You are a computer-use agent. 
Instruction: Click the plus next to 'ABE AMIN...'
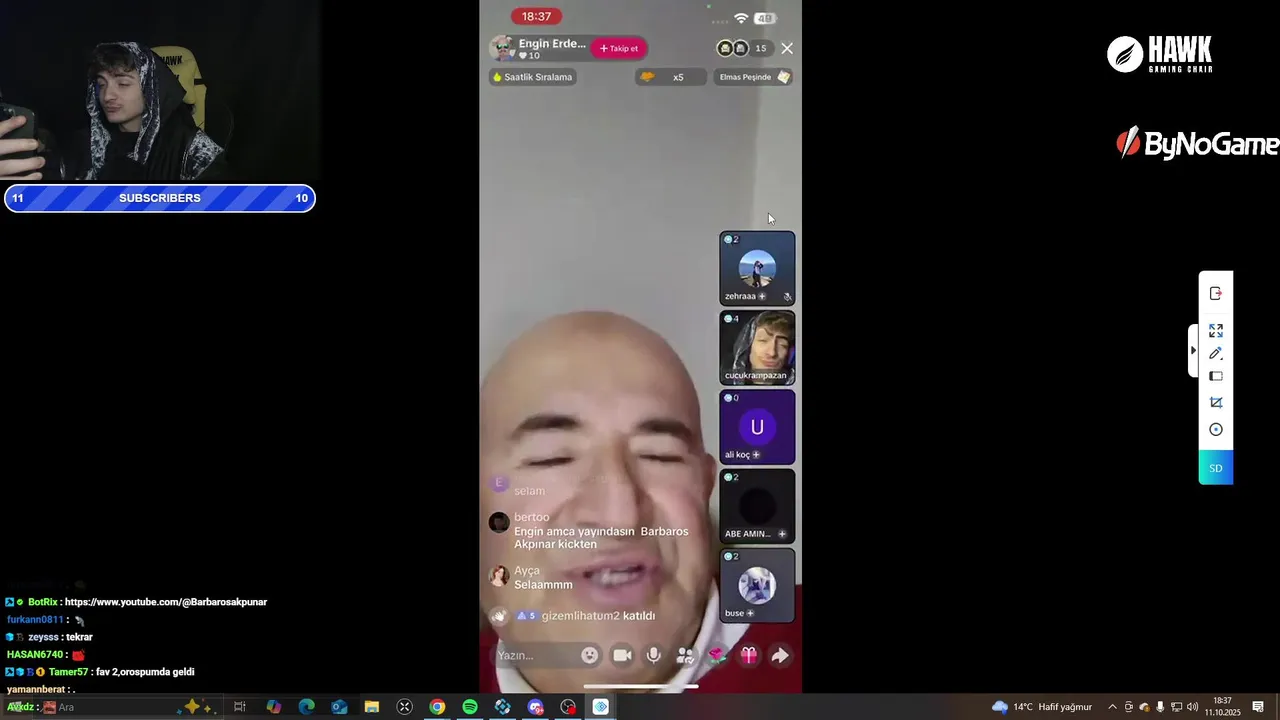click(x=782, y=534)
